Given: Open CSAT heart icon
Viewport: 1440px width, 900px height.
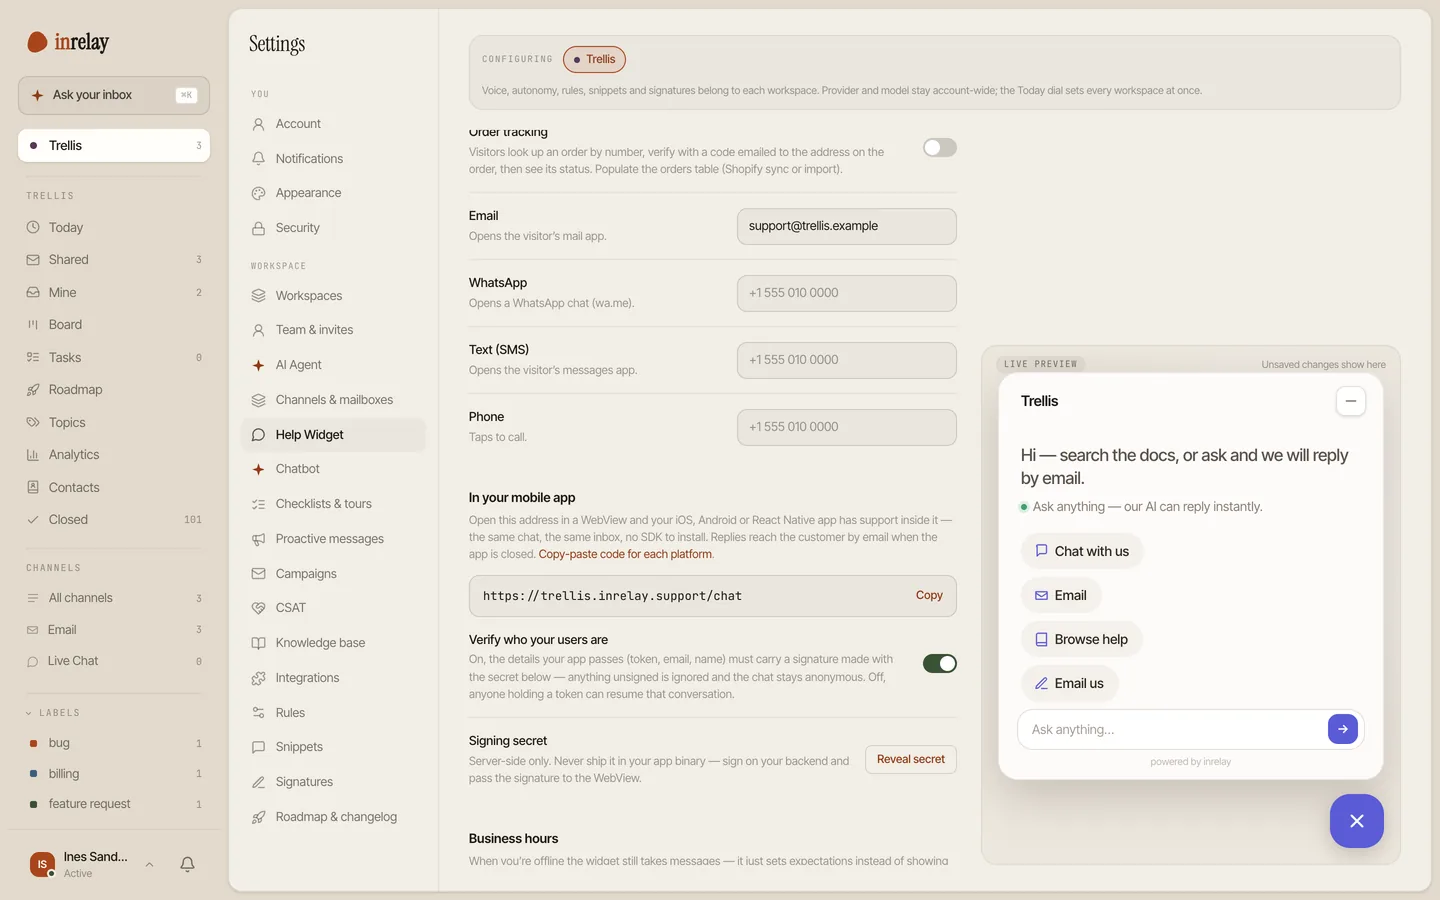Looking at the screenshot, I should [x=258, y=608].
